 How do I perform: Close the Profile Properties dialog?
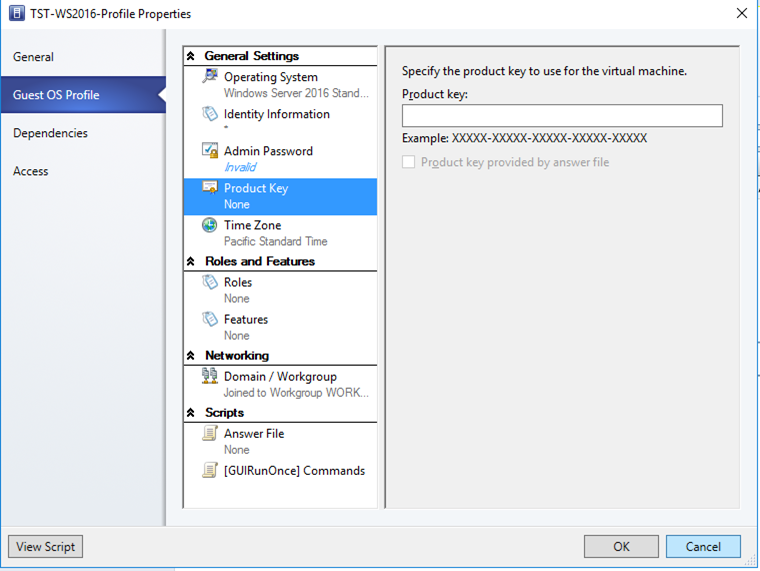(x=742, y=13)
